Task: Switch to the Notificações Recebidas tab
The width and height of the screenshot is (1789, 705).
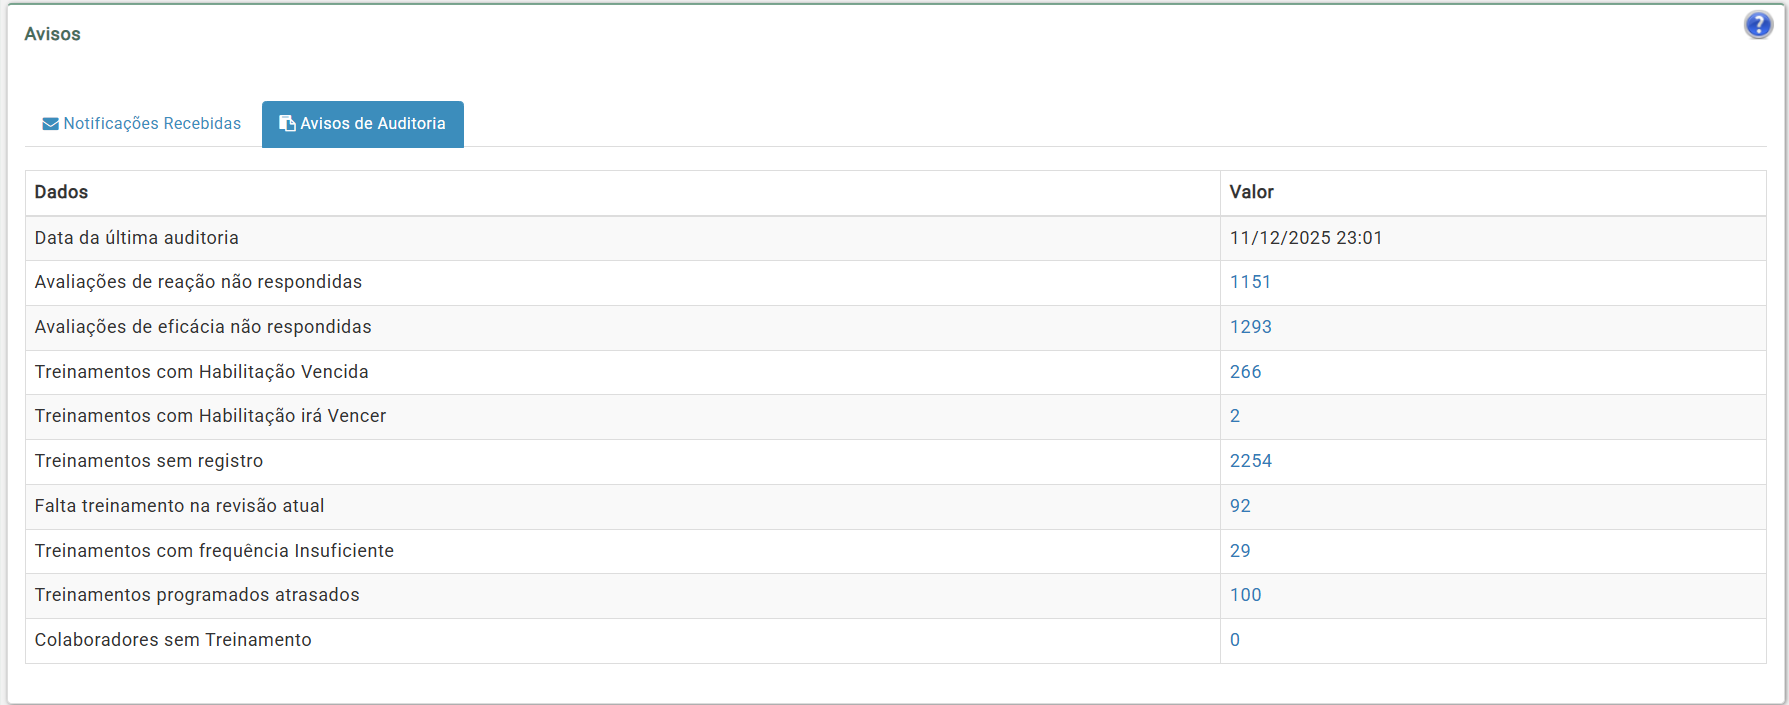Action: (x=152, y=124)
